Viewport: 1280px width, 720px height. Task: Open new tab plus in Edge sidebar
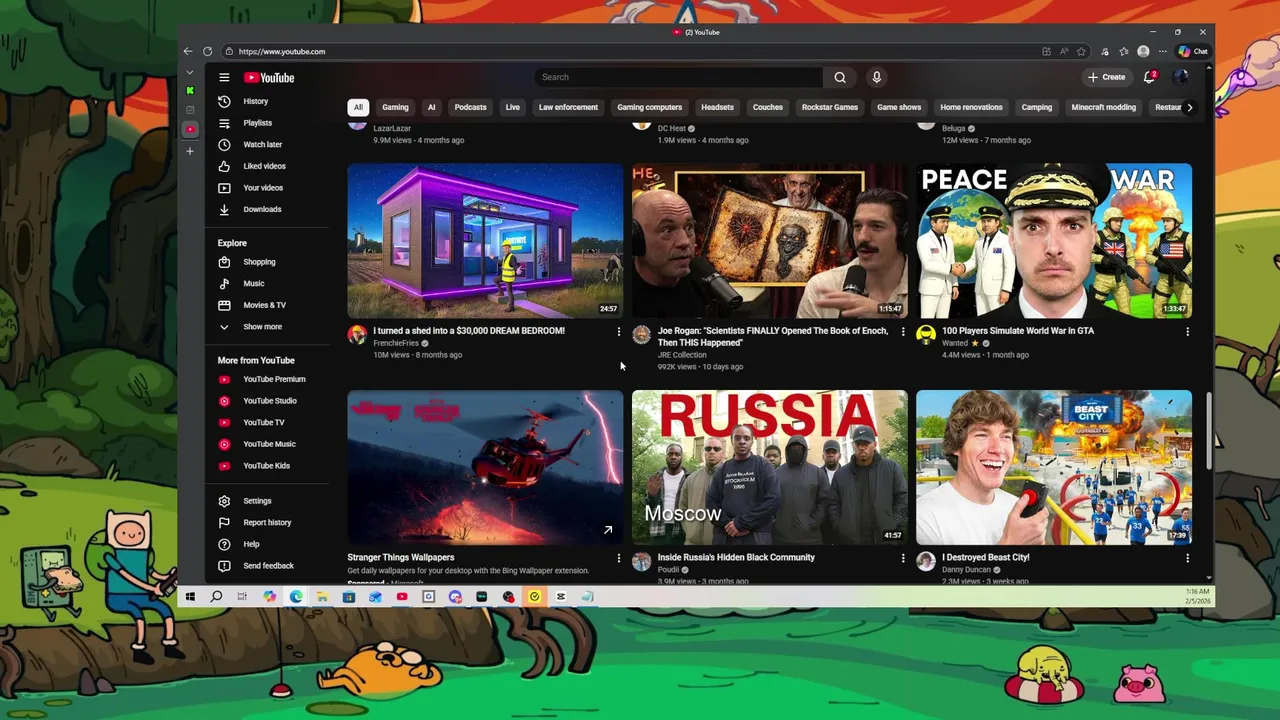pyautogui.click(x=189, y=151)
